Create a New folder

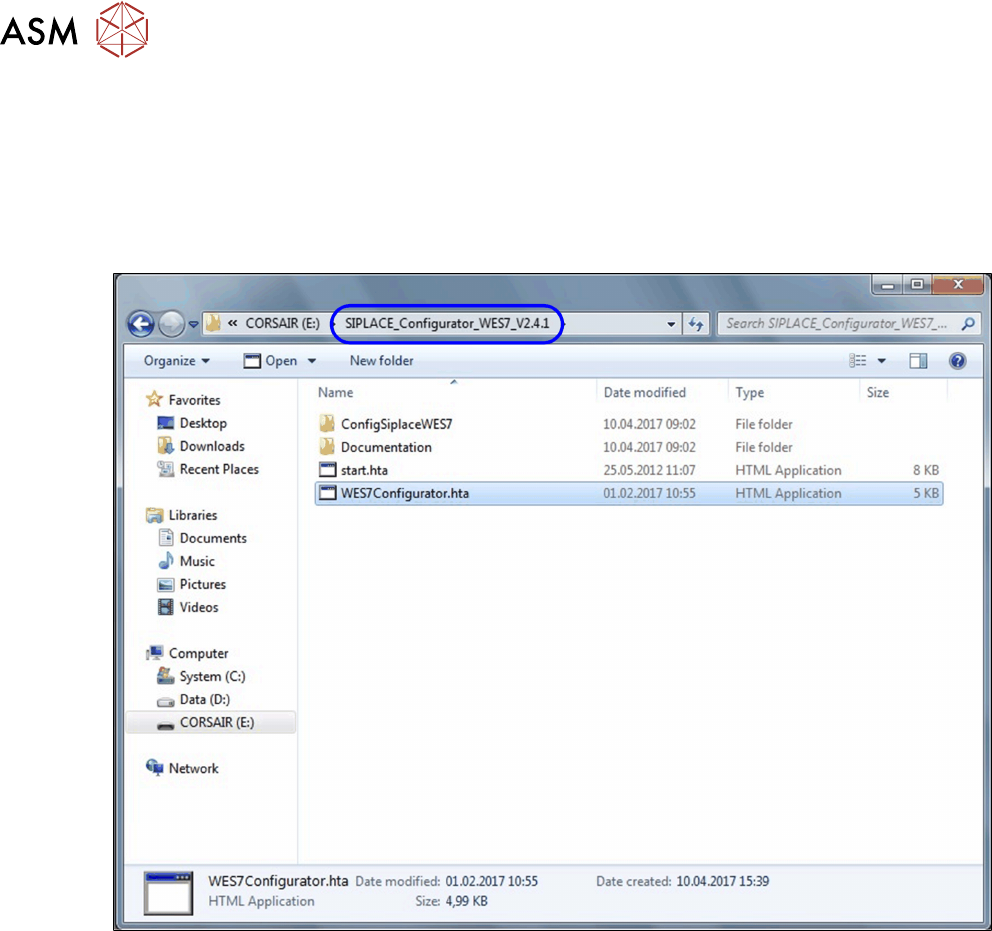(381, 361)
